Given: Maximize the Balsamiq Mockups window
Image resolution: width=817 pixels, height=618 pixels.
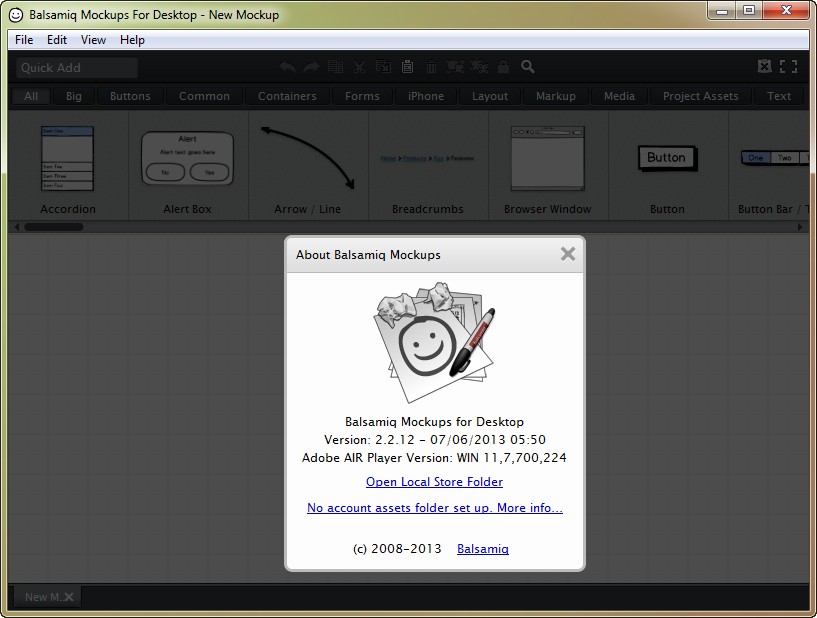Looking at the screenshot, I should click(749, 10).
